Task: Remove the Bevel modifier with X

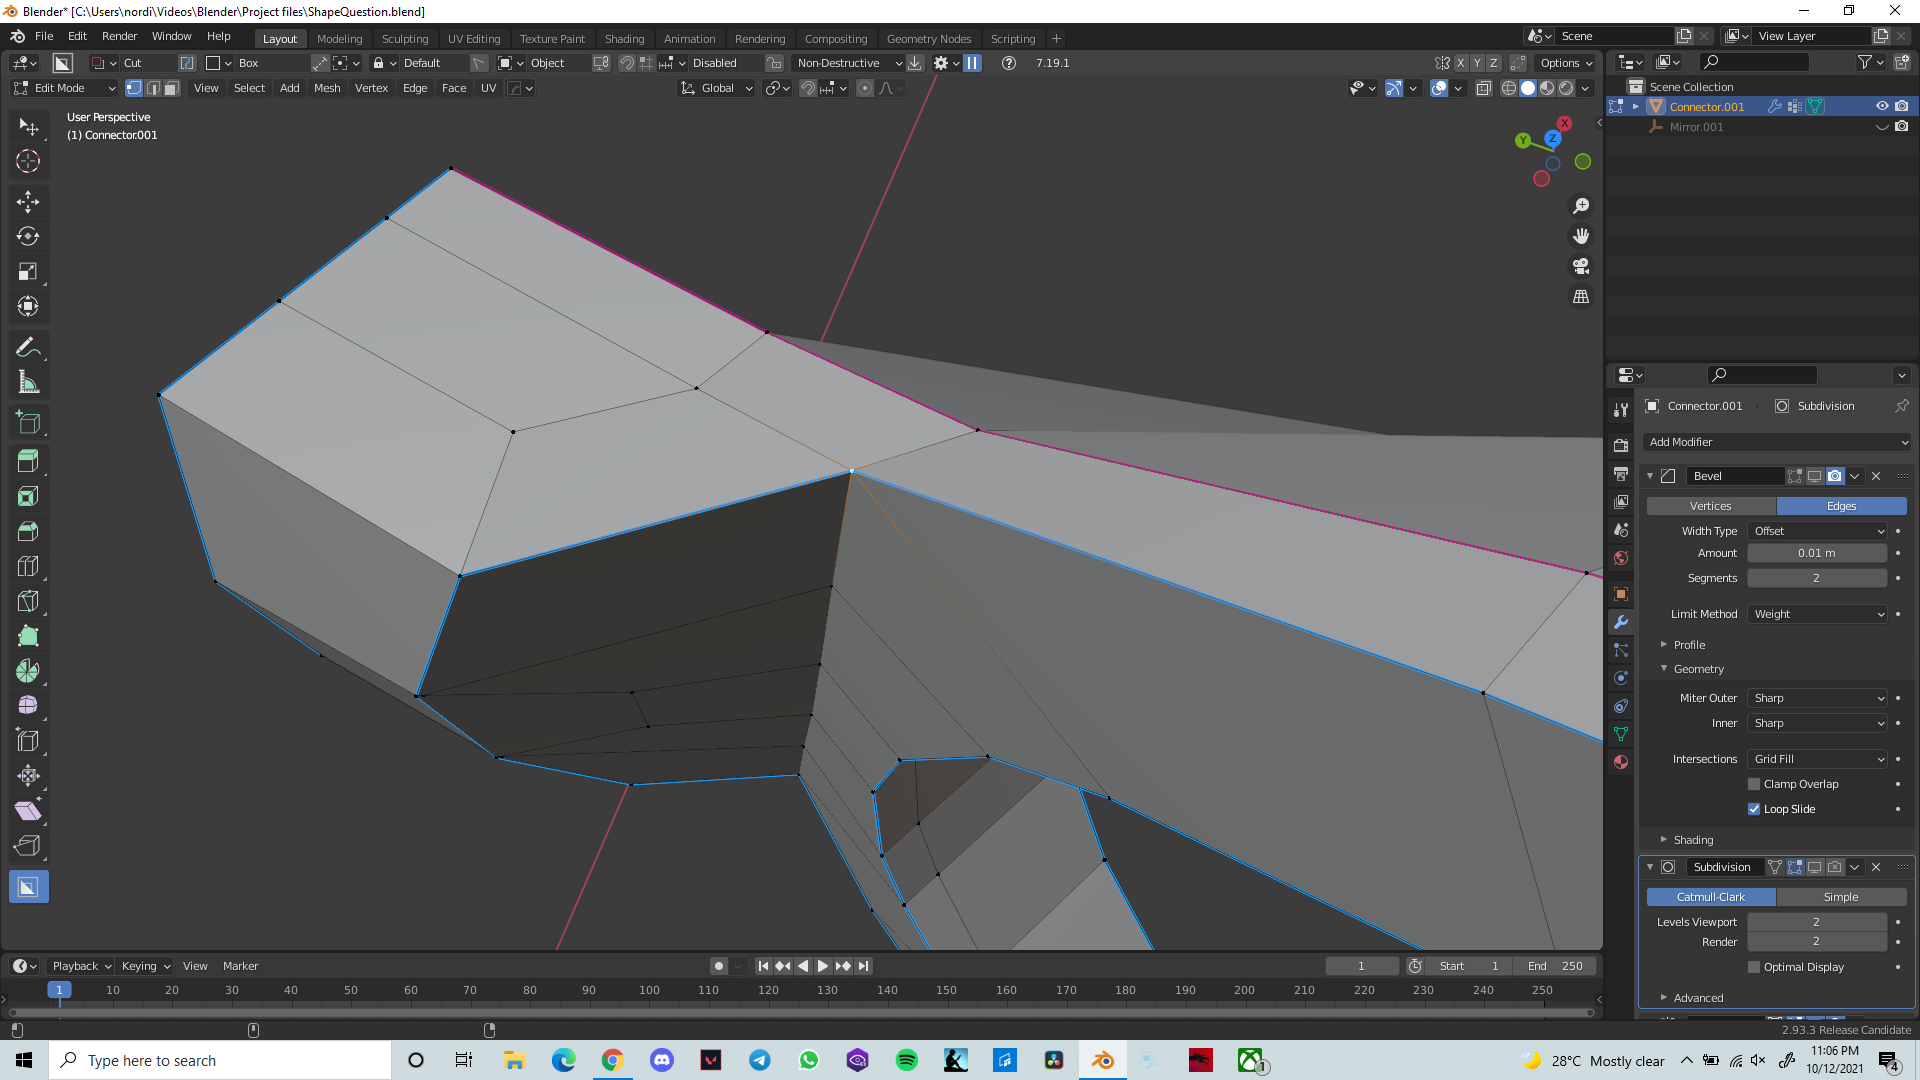Action: 1876,476
